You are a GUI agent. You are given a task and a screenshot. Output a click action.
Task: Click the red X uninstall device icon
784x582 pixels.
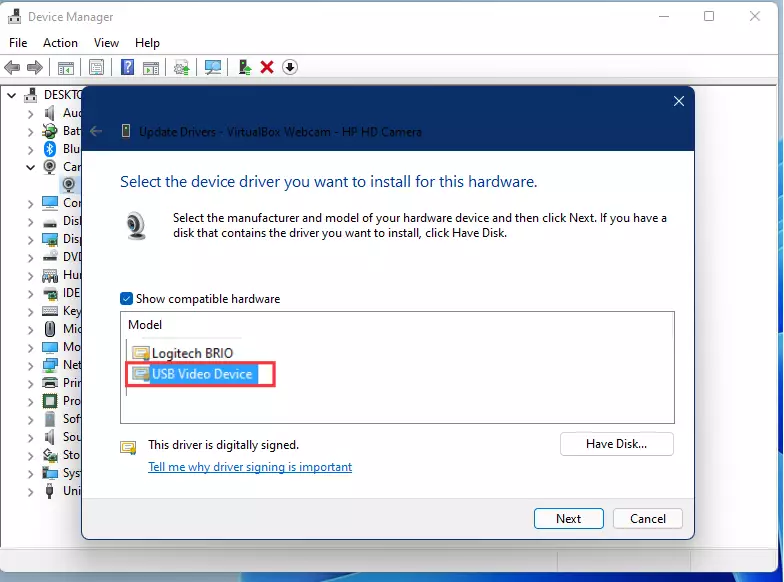click(x=267, y=67)
